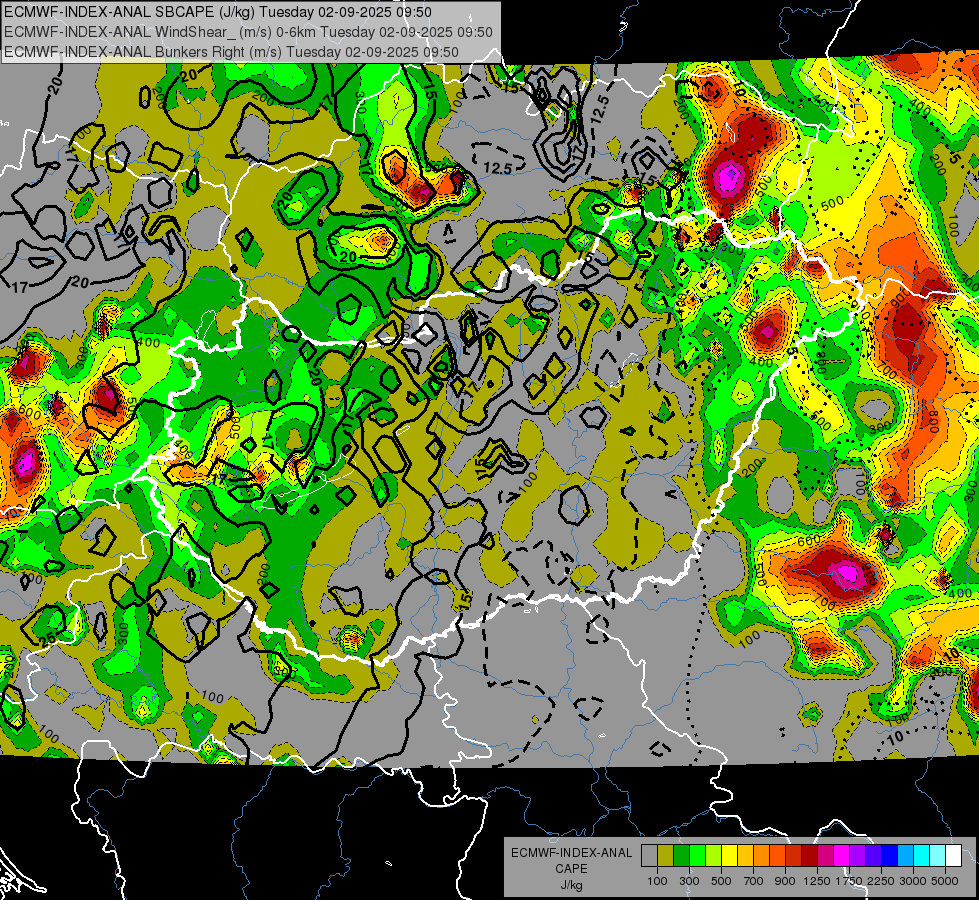Pick the gold swatch before the 700 tick
The width and height of the screenshot is (979, 900).
click(745, 855)
